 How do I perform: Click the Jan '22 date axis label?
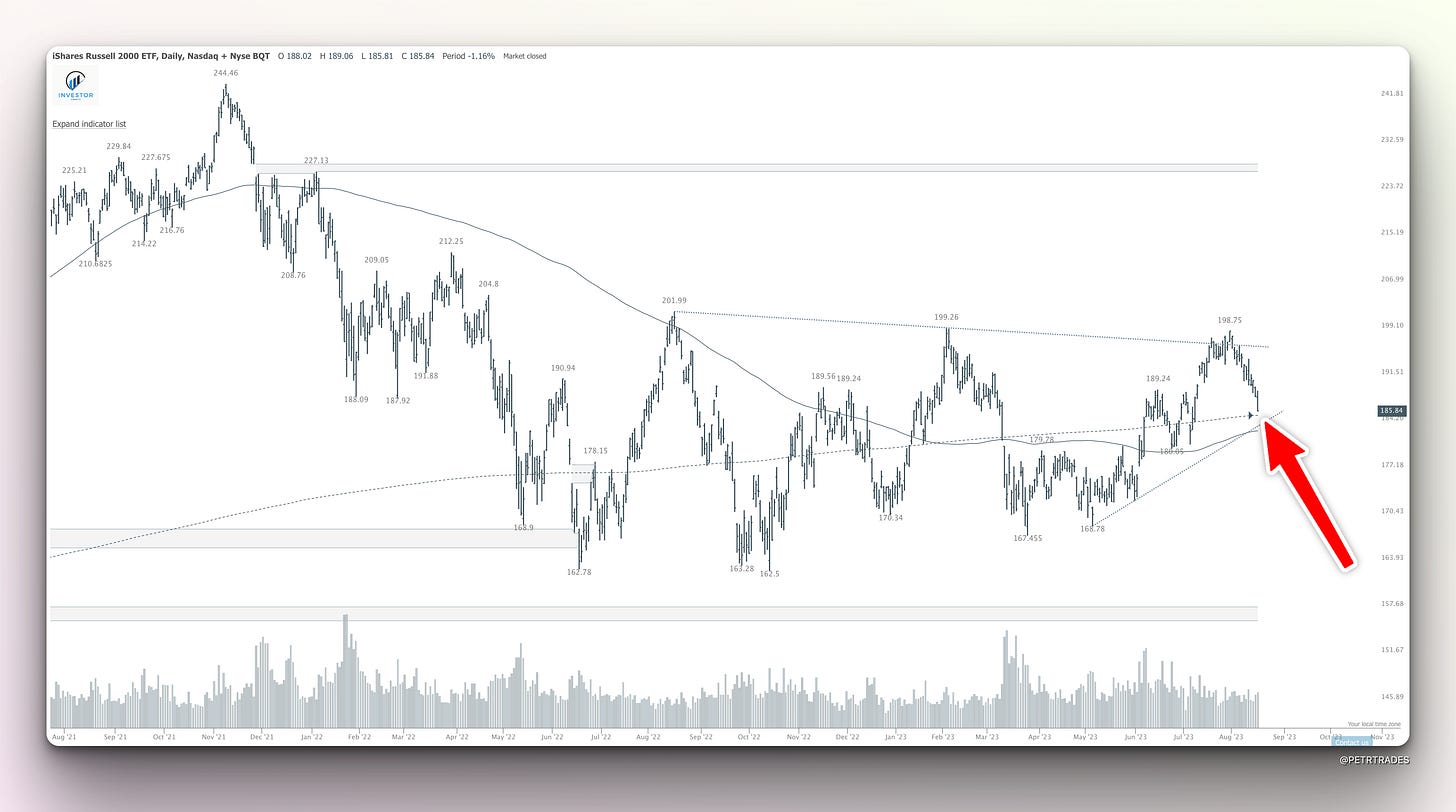coord(312,737)
